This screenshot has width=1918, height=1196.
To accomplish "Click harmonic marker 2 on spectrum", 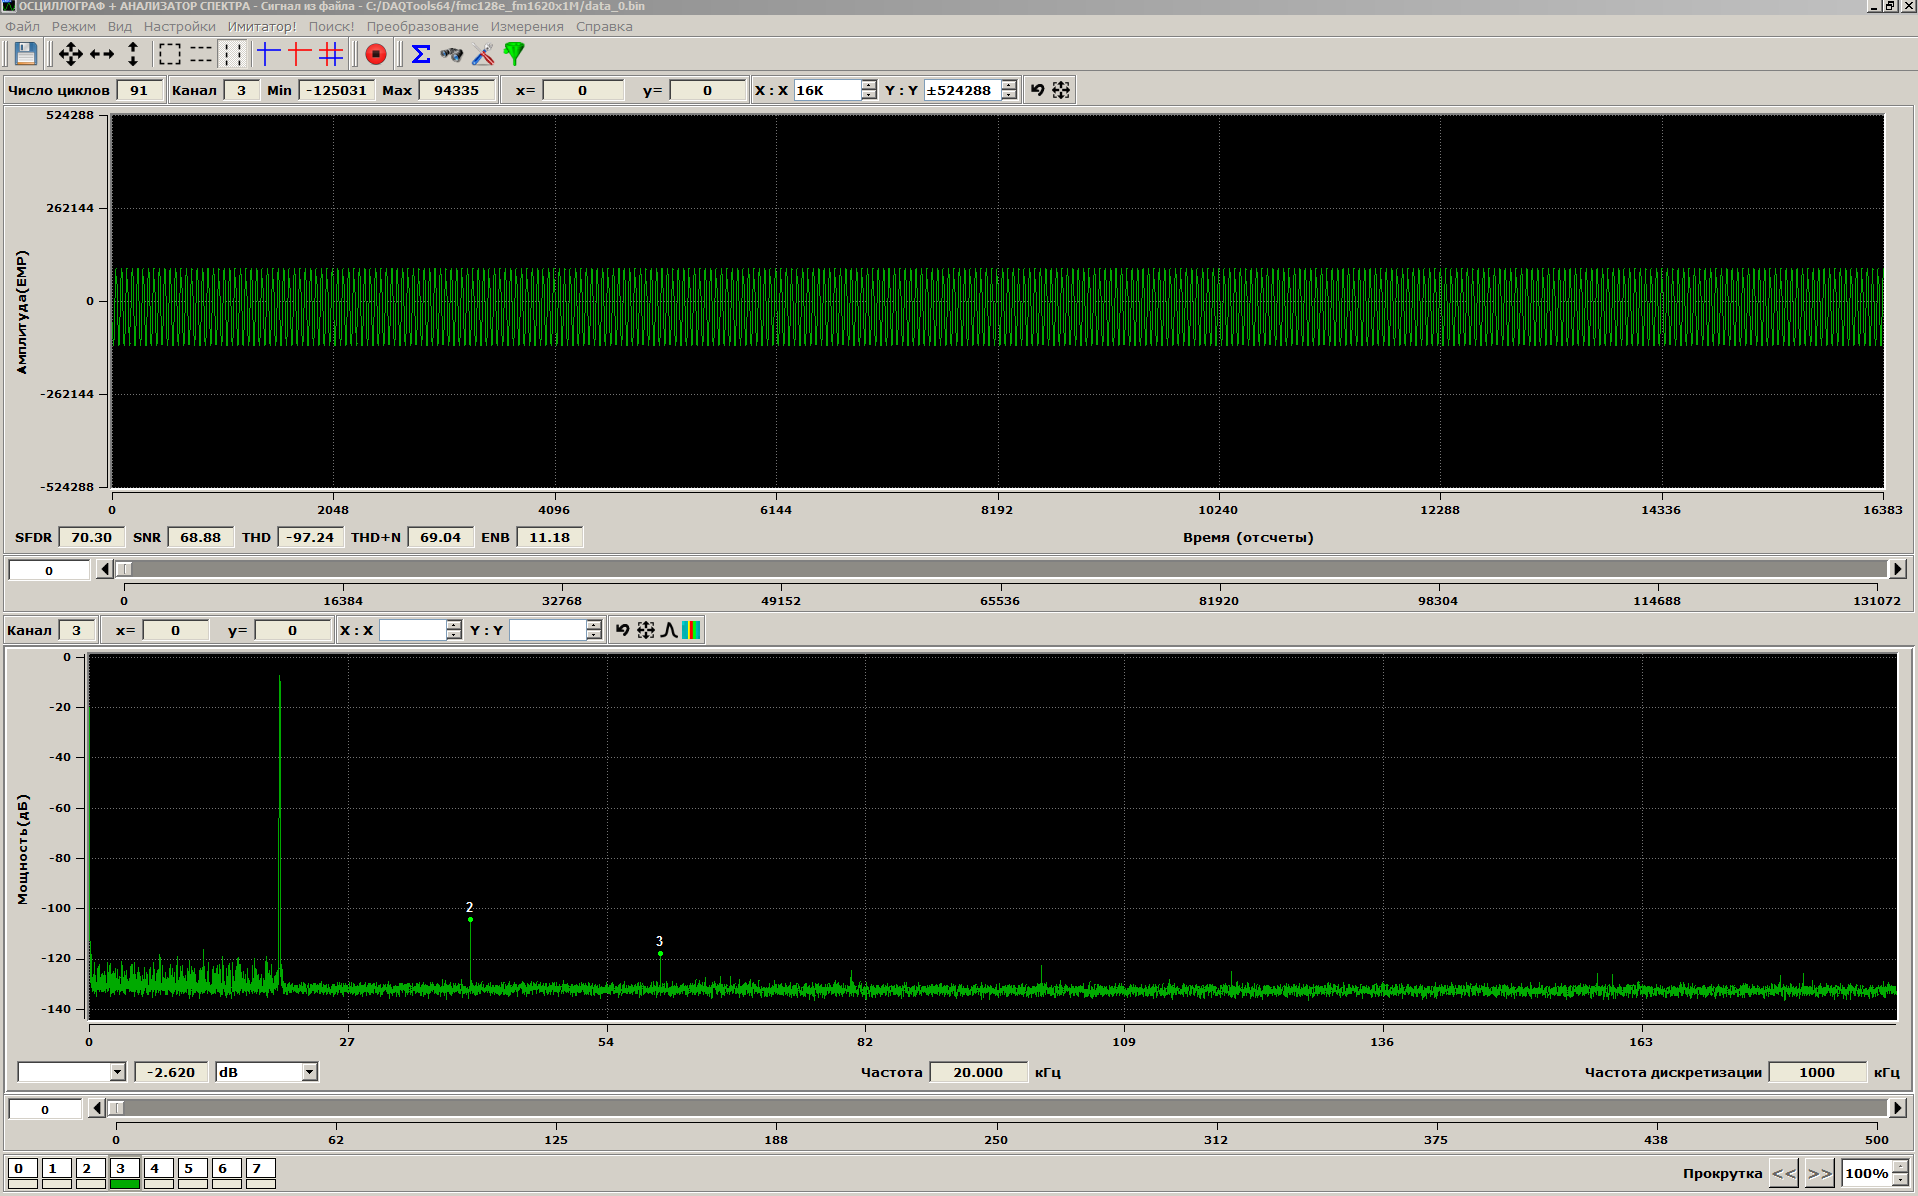I will 470,919.
